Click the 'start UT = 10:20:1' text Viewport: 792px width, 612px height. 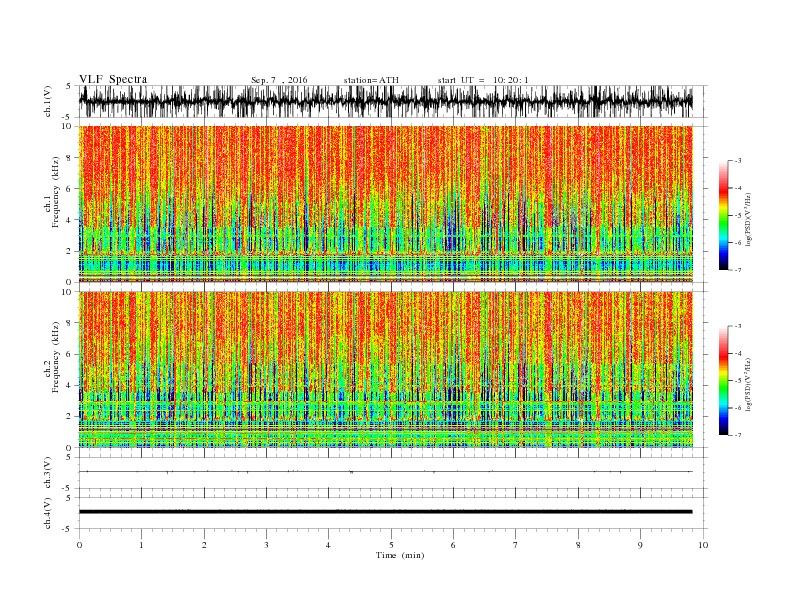coord(483,80)
